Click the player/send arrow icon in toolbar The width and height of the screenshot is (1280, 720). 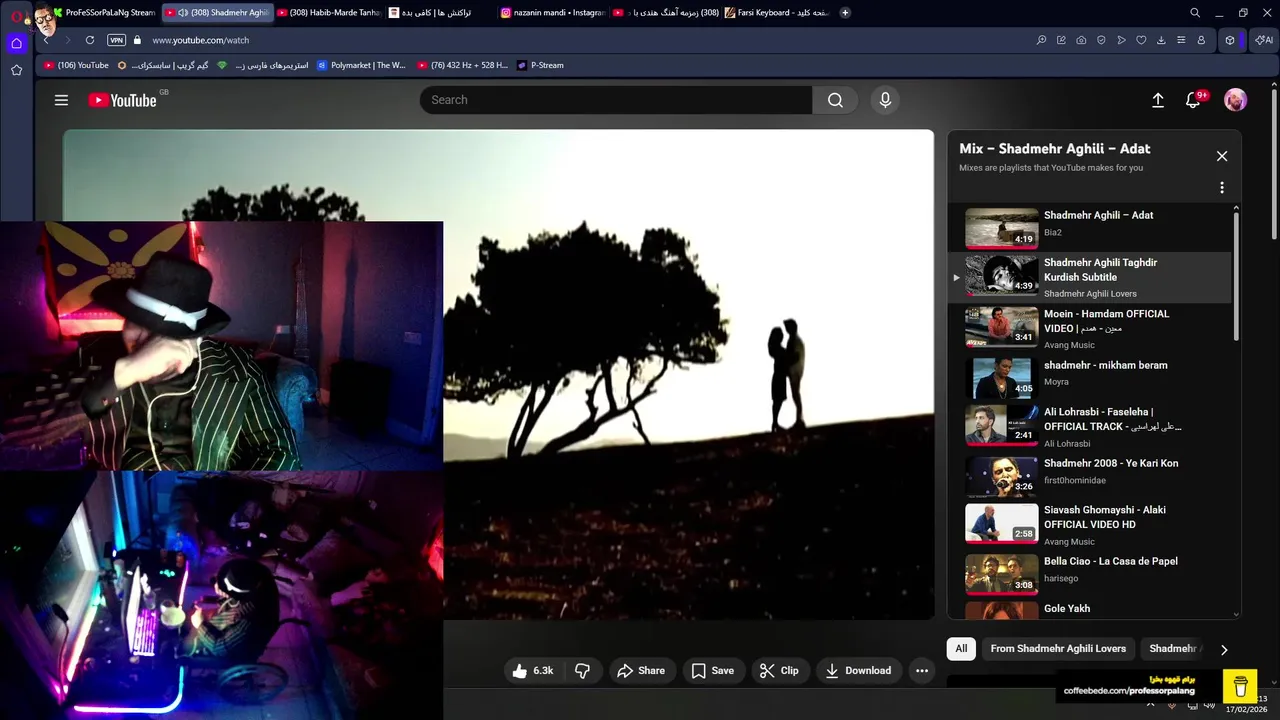1121,40
